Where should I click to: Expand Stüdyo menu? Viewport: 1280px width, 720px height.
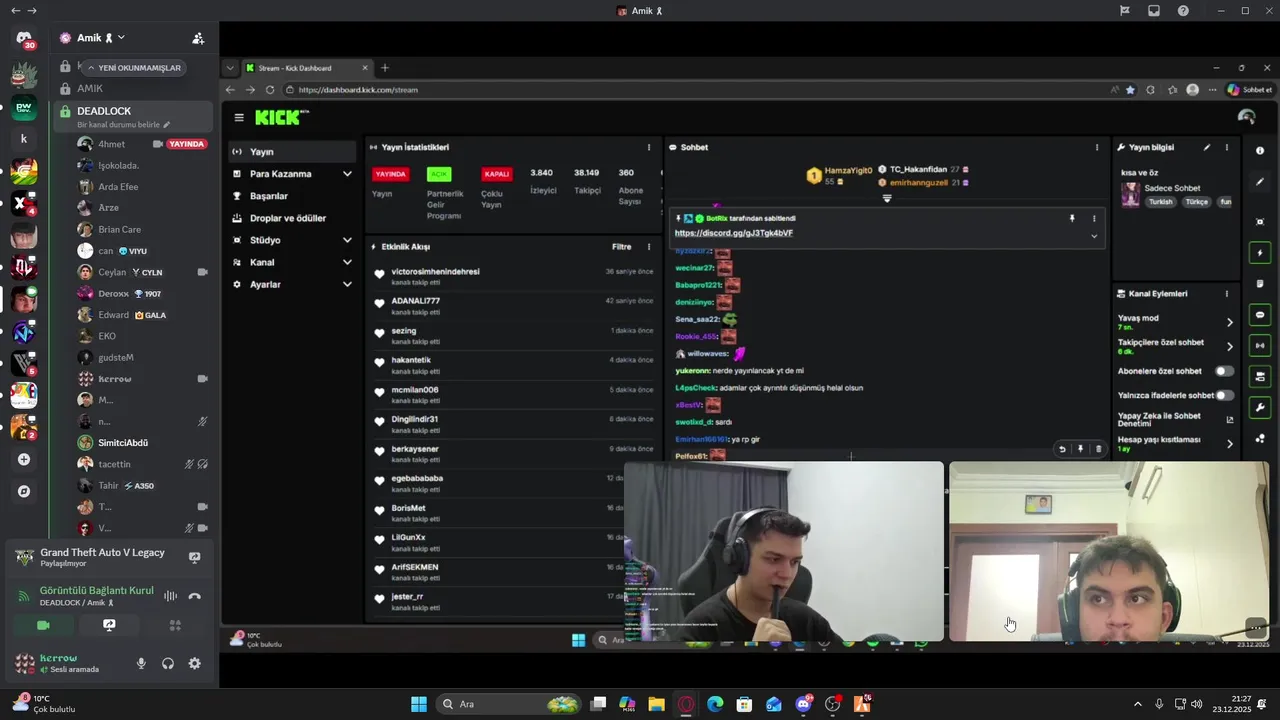[x=291, y=240]
